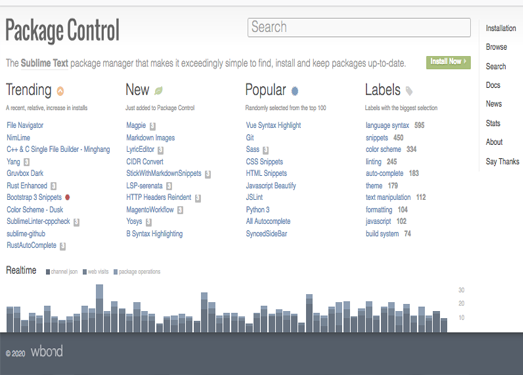The height and width of the screenshot is (375, 523).
Task: Open the color scheme label
Action: 383,149
